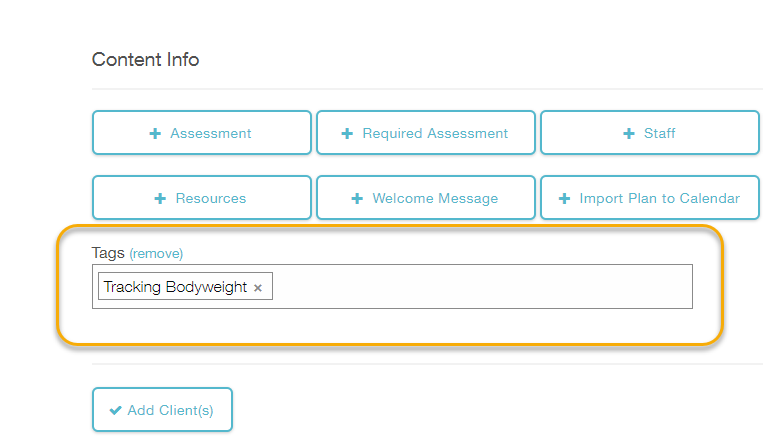Select the Tracking Bodyweight tag text
Screen dimensions: 763x441
coord(175,287)
